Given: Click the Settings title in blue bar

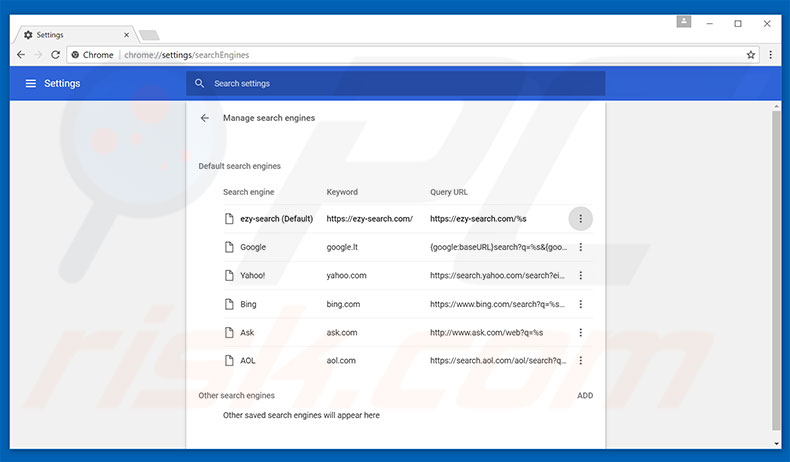Looking at the screenshot, I should [62, 84].
